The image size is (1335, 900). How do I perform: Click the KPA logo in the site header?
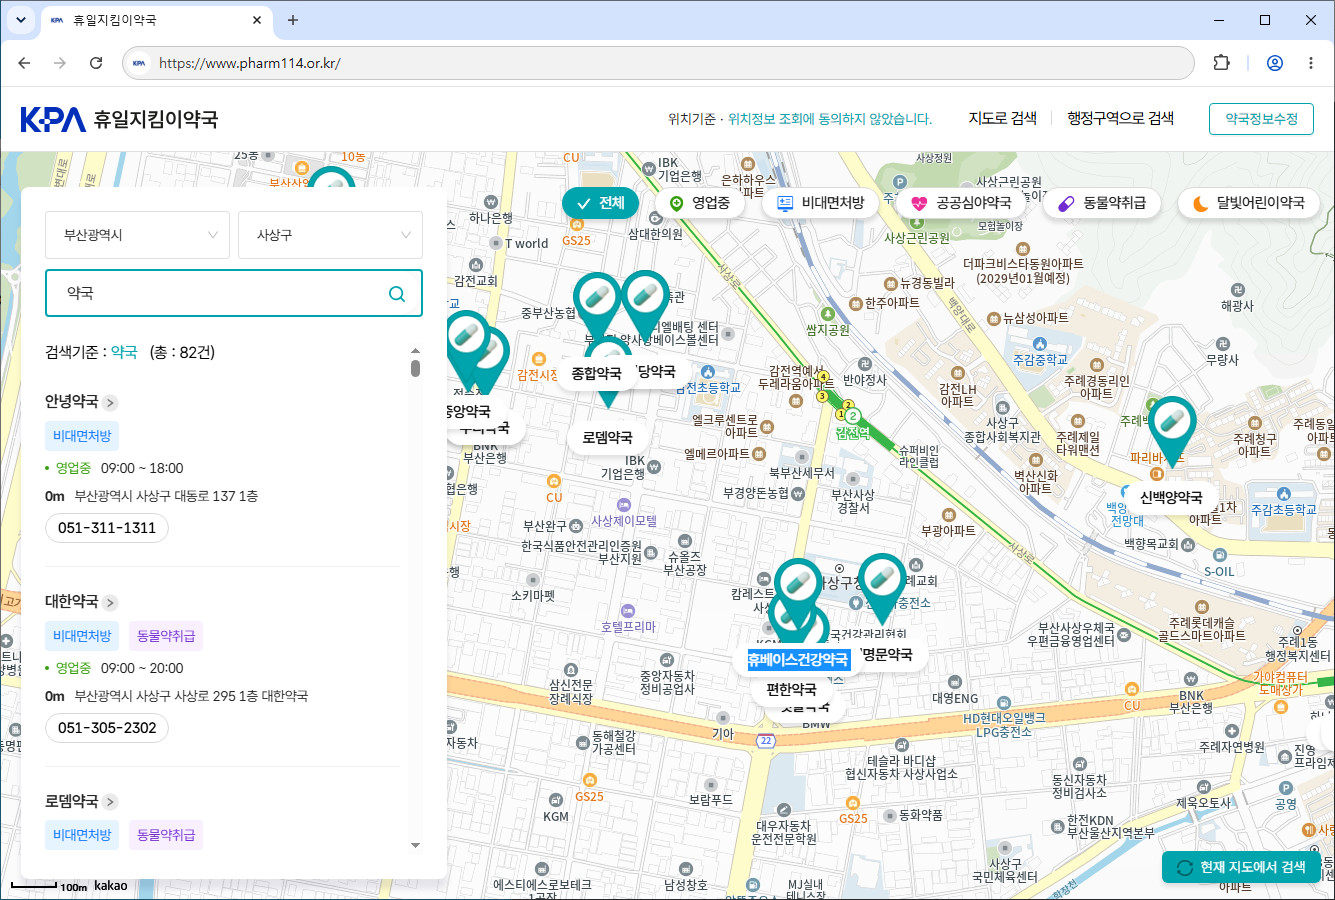[53, 119]
